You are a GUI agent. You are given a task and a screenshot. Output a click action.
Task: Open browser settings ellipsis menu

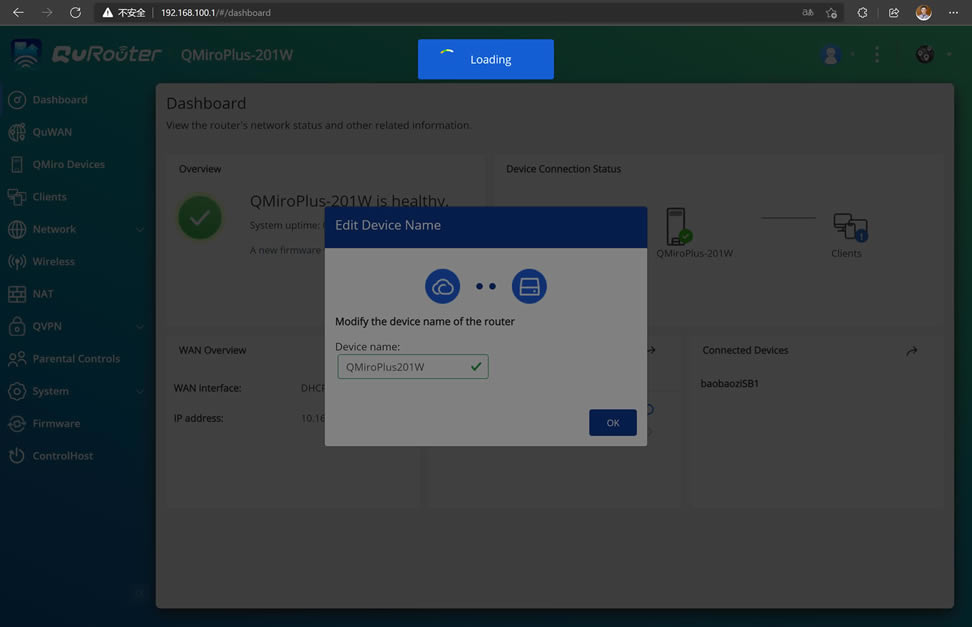(x=953, y=12)
